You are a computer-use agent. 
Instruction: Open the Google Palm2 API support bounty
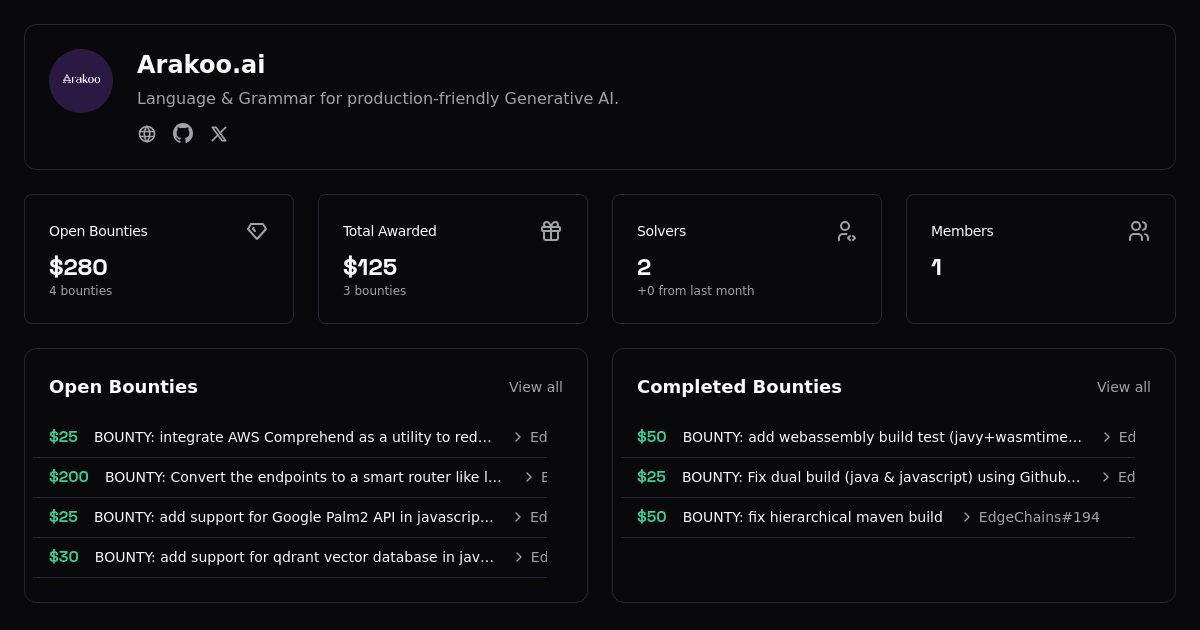(x=293, y=517)
